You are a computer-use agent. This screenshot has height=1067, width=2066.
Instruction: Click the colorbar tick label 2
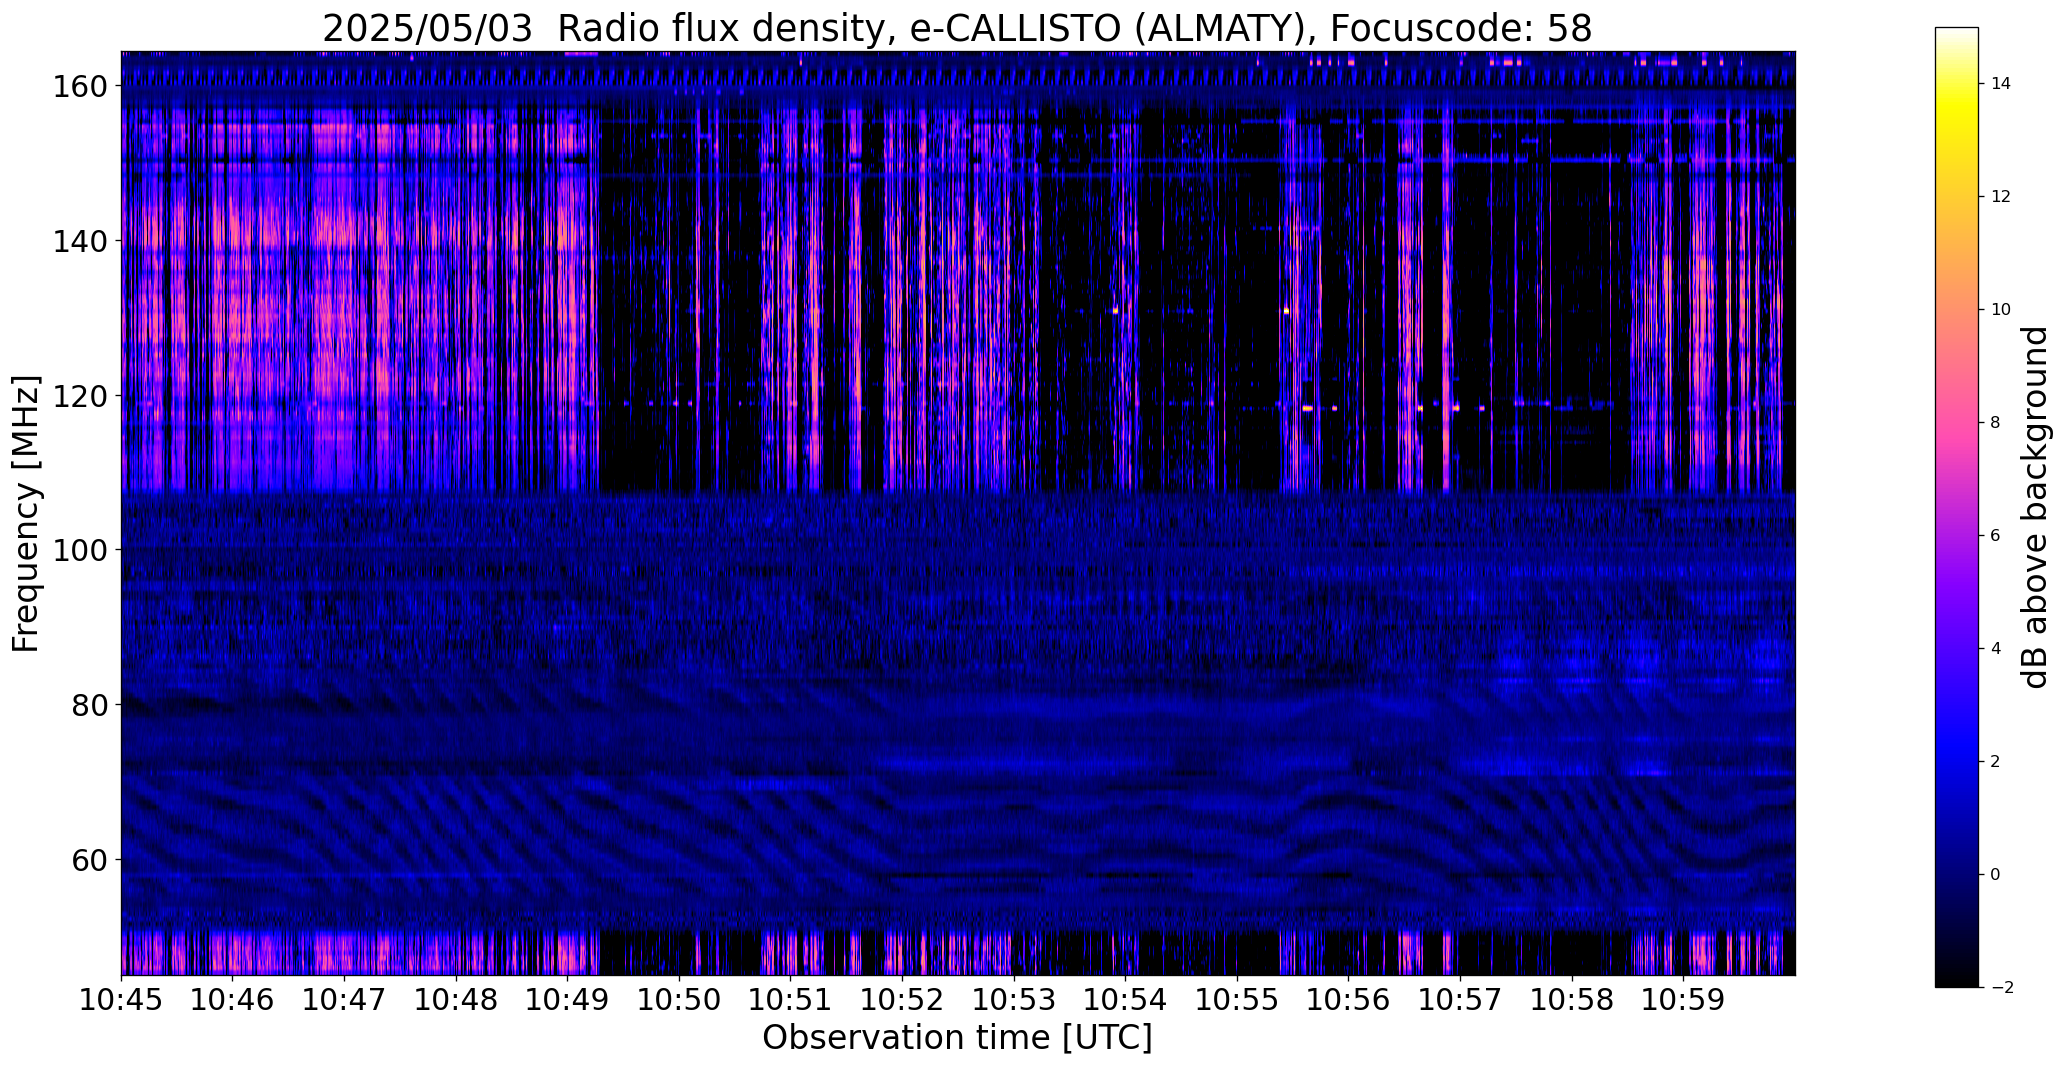1996,762
